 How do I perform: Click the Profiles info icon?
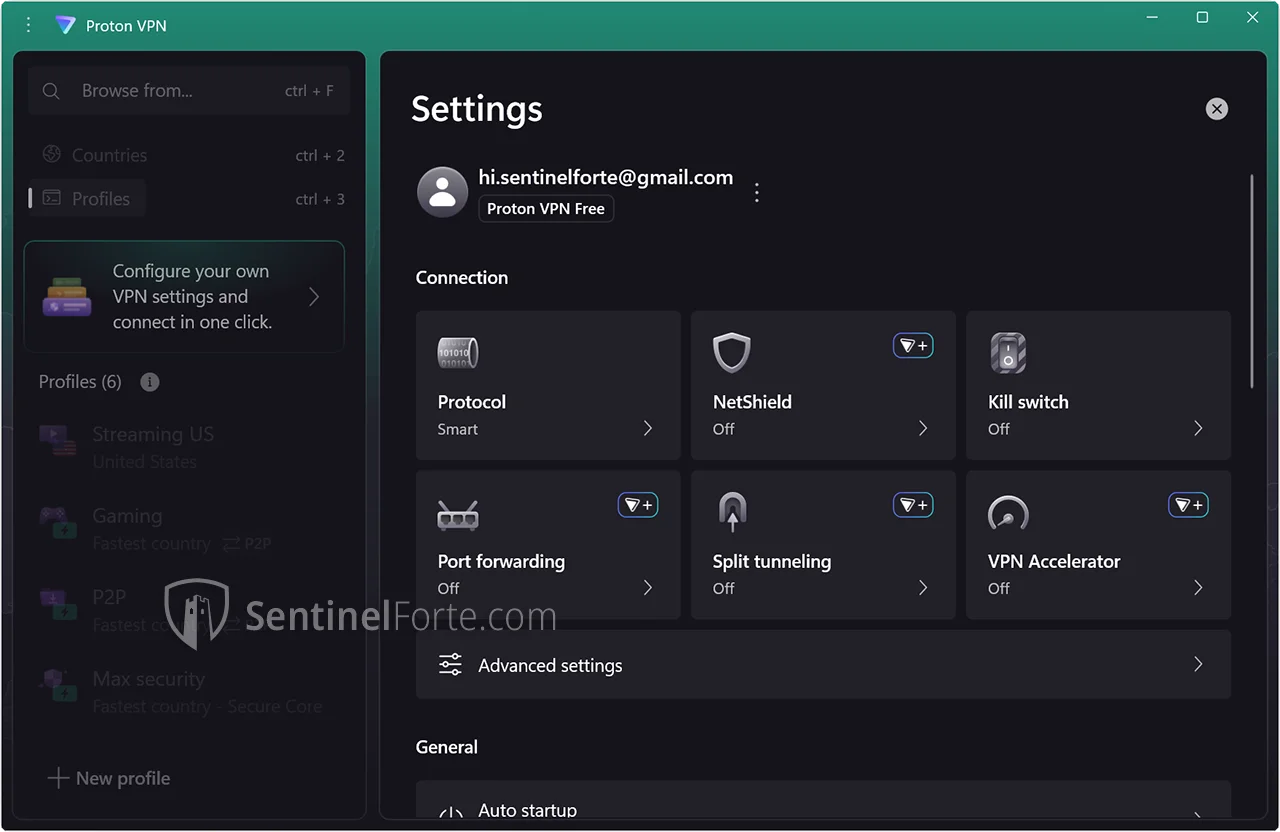[x=150, y=382]
